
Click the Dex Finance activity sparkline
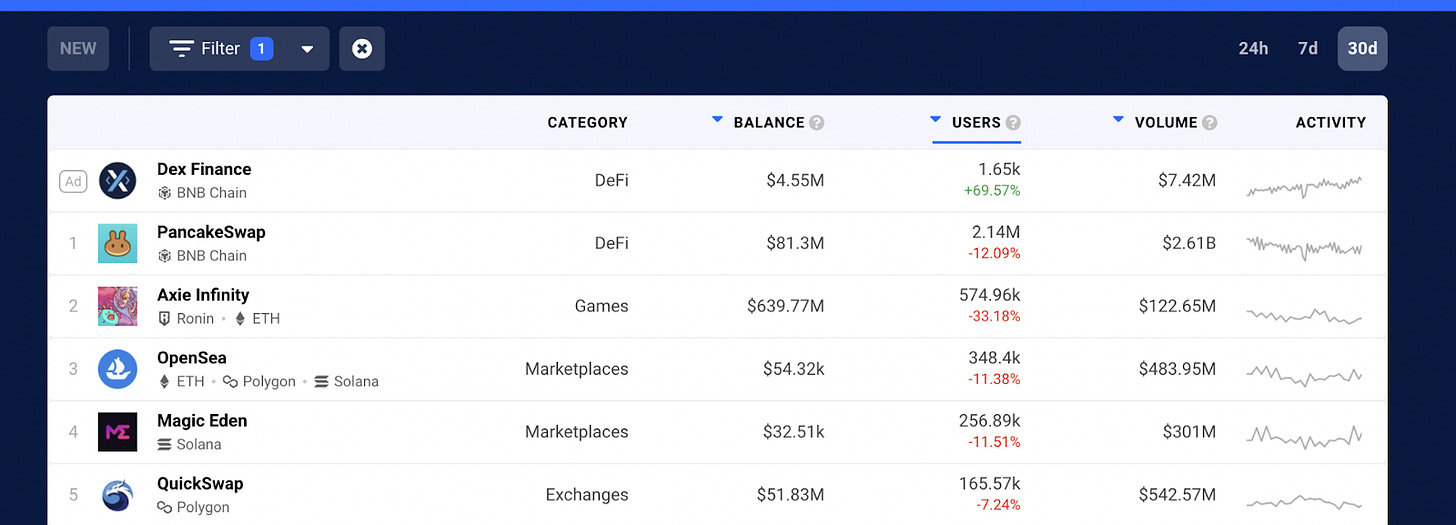coord(1304,186)
